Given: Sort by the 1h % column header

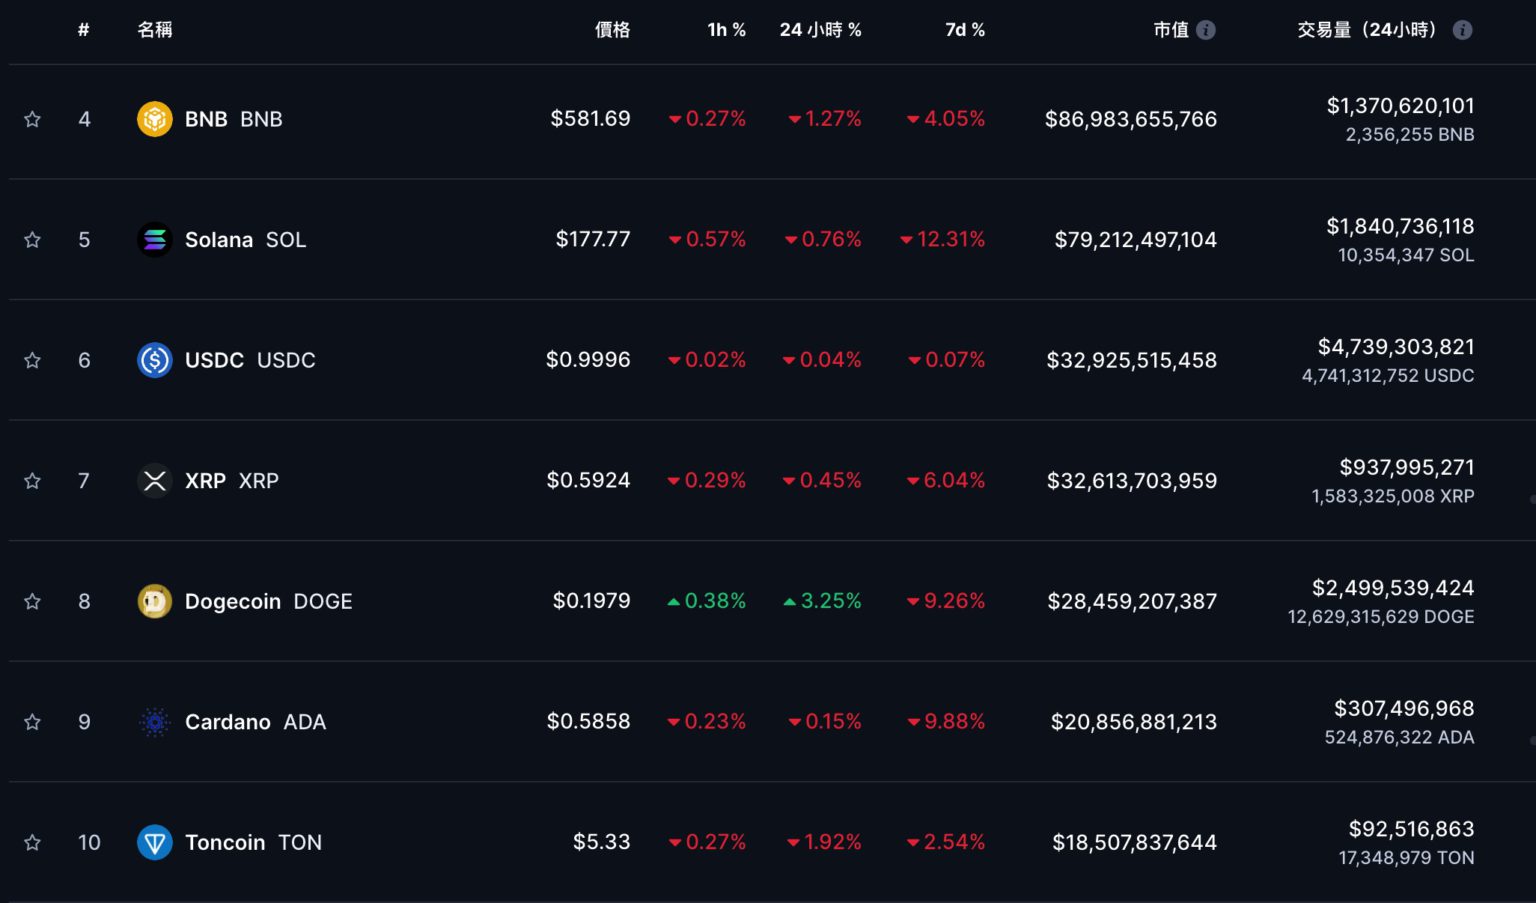Looking at the screenshot, I should (x=726, y=30).
